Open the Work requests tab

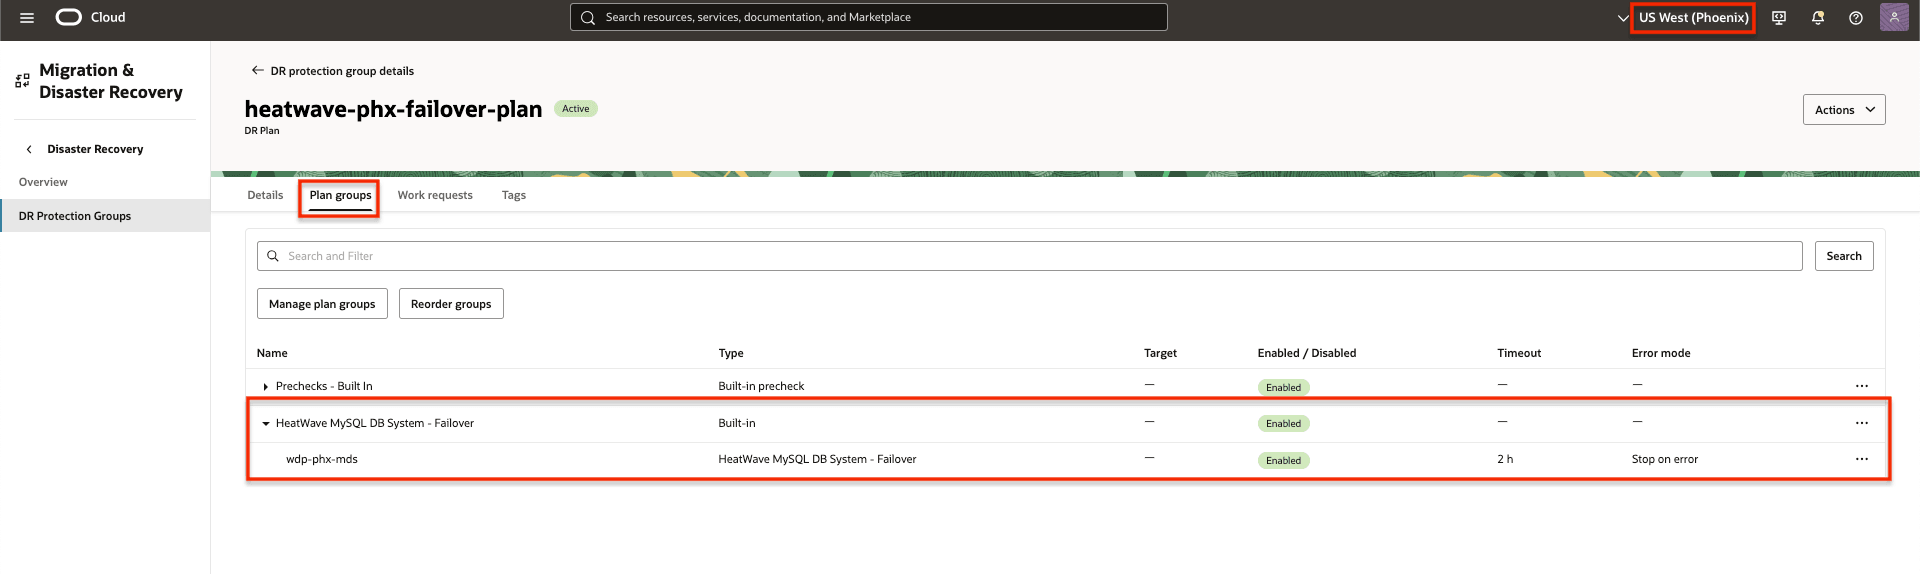(x=435, y=195)
